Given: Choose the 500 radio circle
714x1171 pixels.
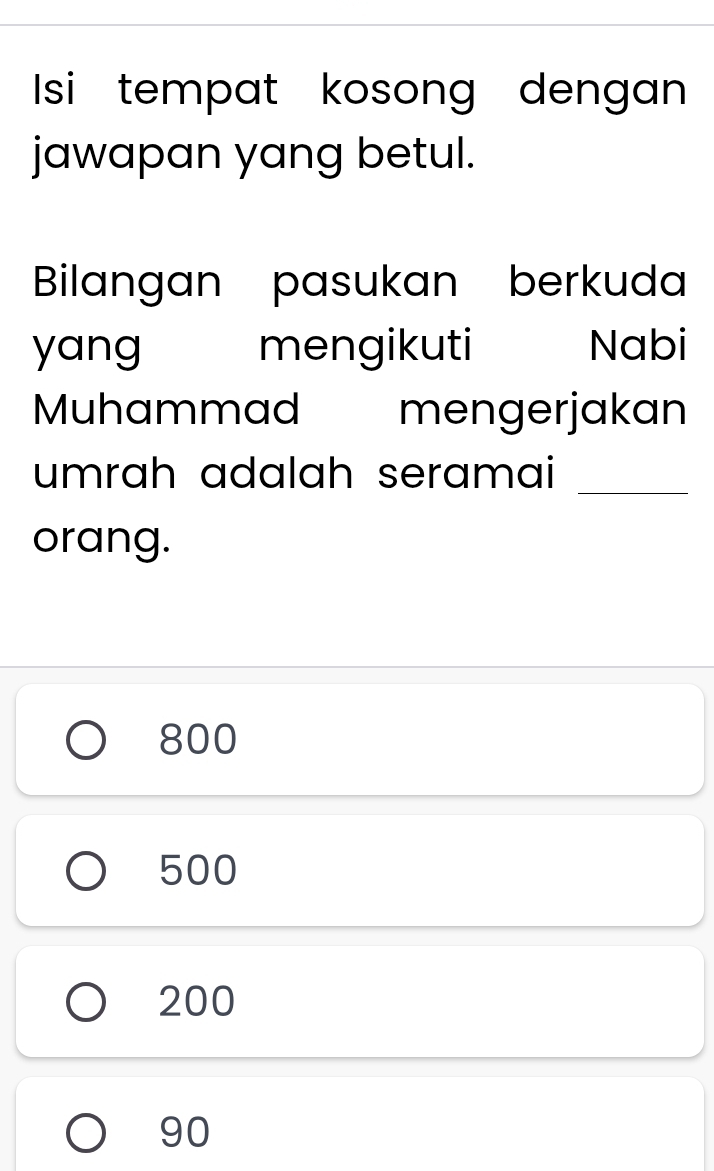Looking at the screenshot, I should 86,871.
